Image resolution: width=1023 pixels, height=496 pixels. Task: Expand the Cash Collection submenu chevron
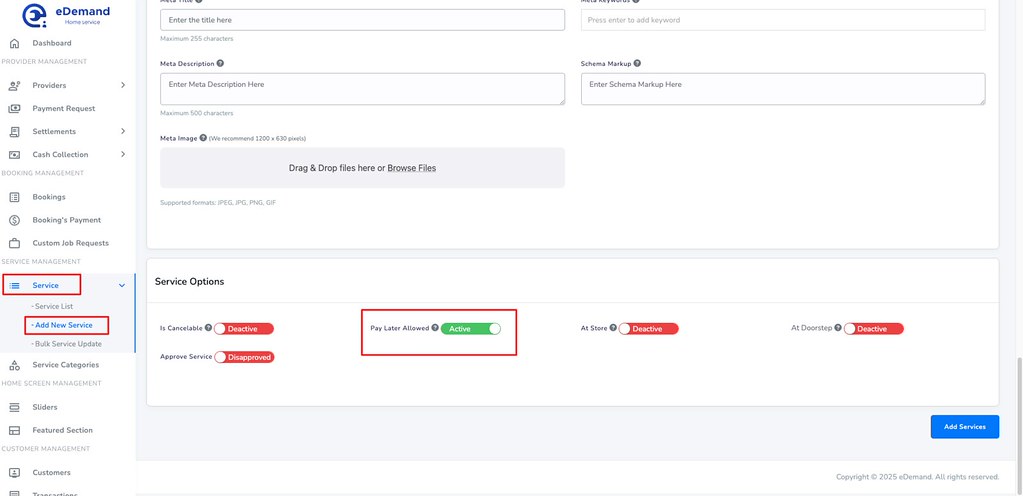pos(123,155)
